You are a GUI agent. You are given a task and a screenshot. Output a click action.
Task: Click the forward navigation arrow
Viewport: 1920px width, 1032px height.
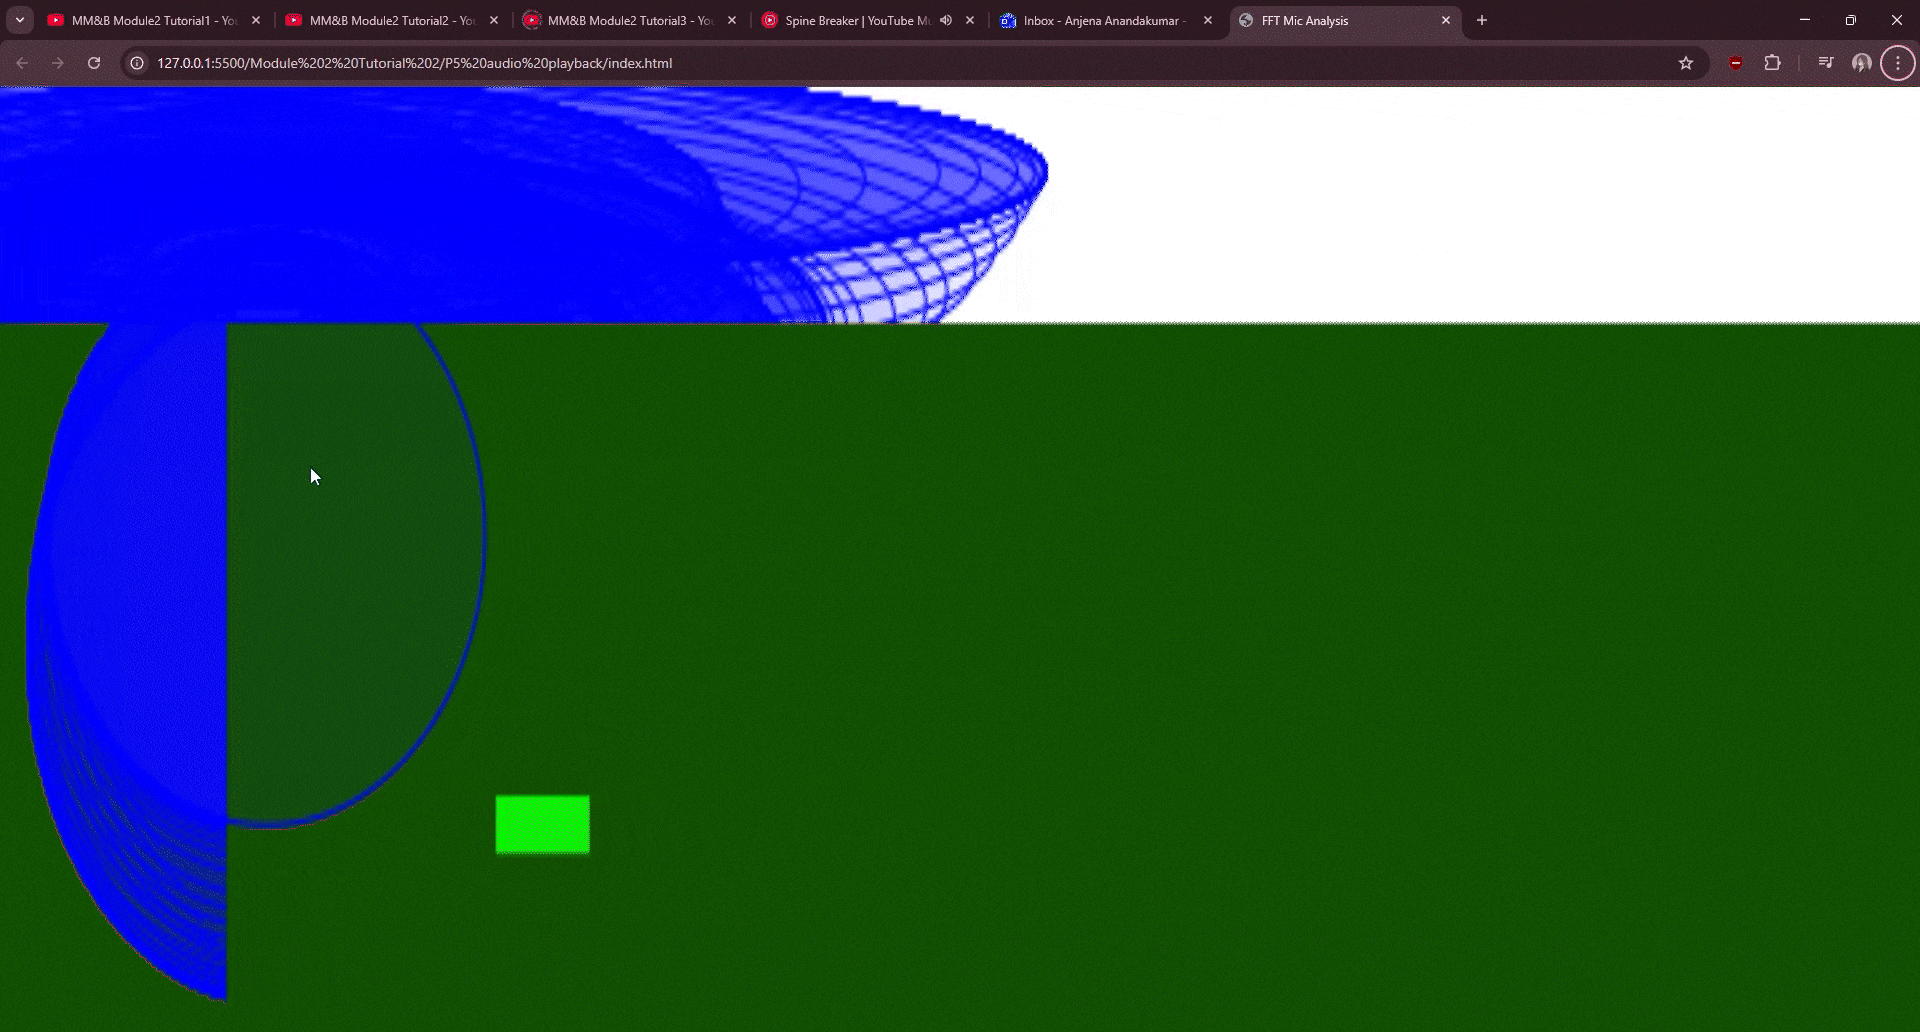point(57,62)
